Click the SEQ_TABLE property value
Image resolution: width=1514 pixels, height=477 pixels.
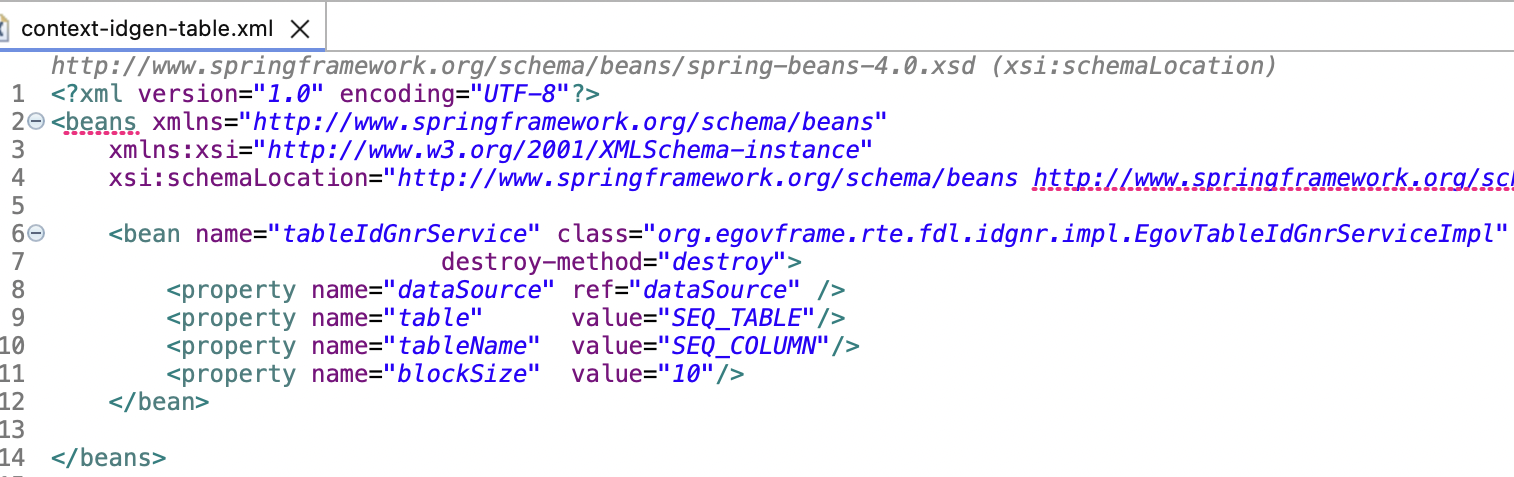click(x=736, y=318)
